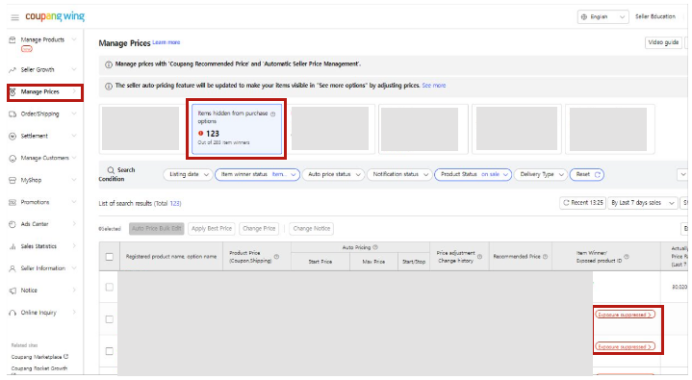Open the Sales Statistics menu item
The height and width of the screenshot is (380, 692).
pyautogui.click(x=42, y=246)
